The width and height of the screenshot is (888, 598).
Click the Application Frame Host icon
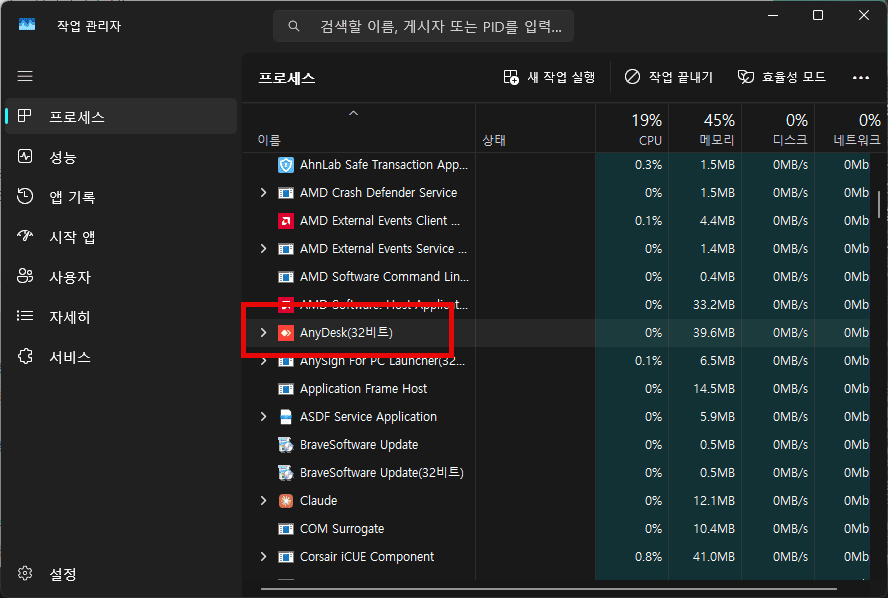click(x=286, y=389)
